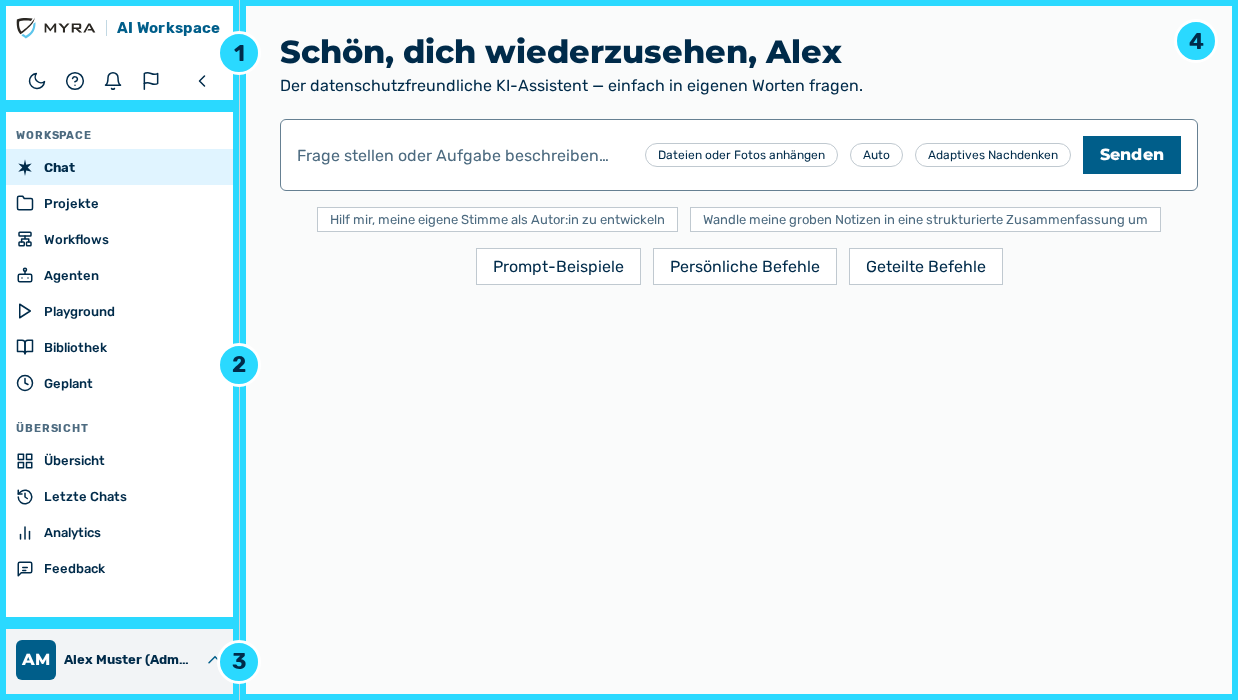Open Projekte folder icon
The width and height of the screenshot is (1239, 700).
[x=25, y=203]
